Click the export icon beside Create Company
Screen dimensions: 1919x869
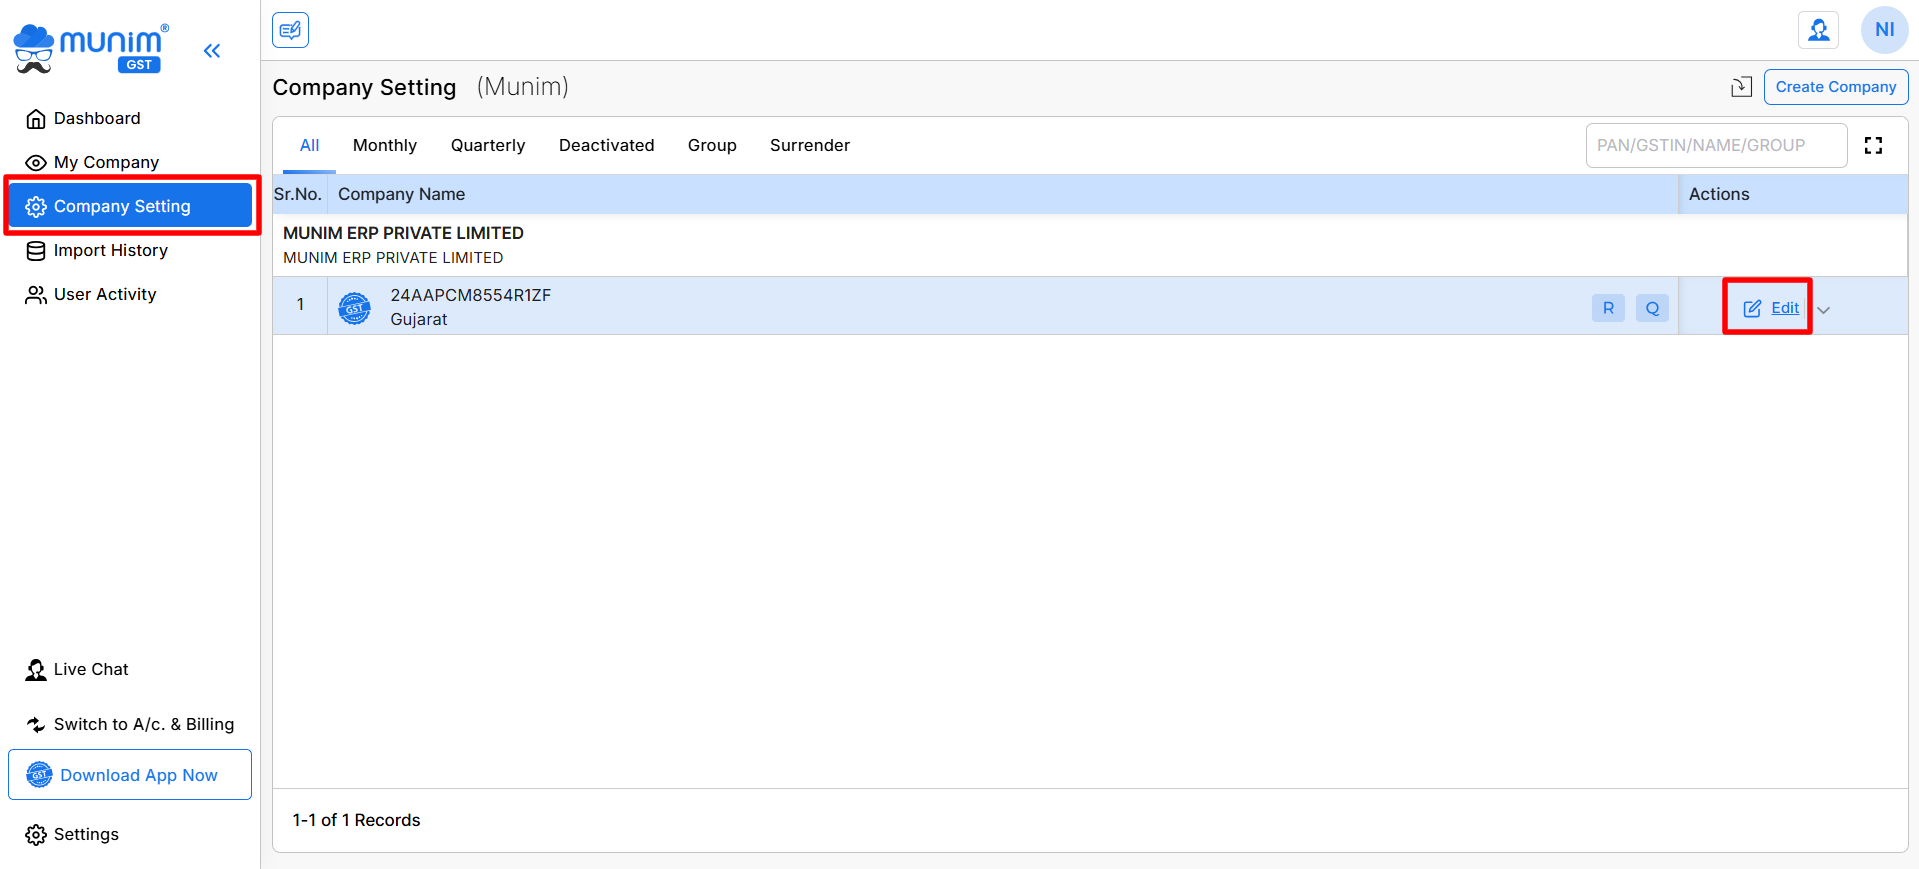coord(1741,87)
